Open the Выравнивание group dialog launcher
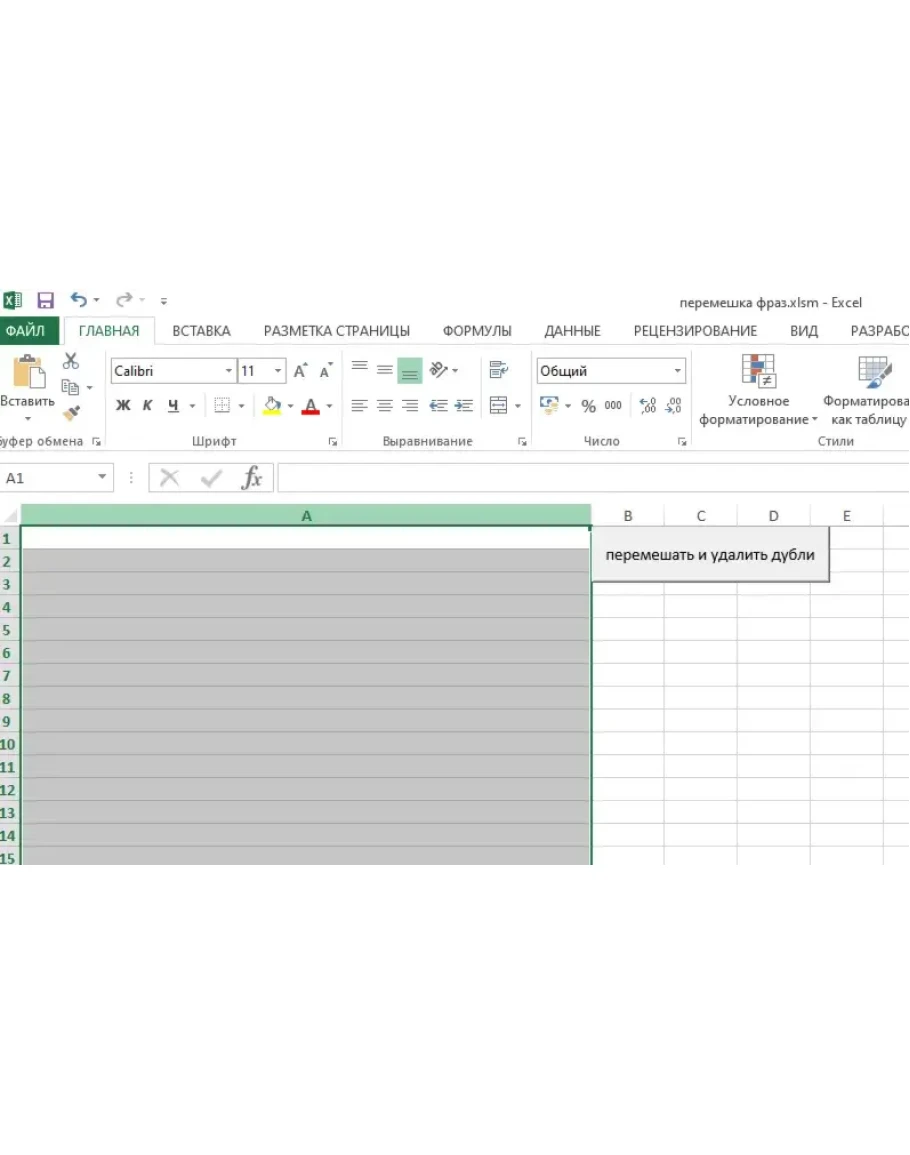Screen dimensions: 910x1155 (522, 441)
